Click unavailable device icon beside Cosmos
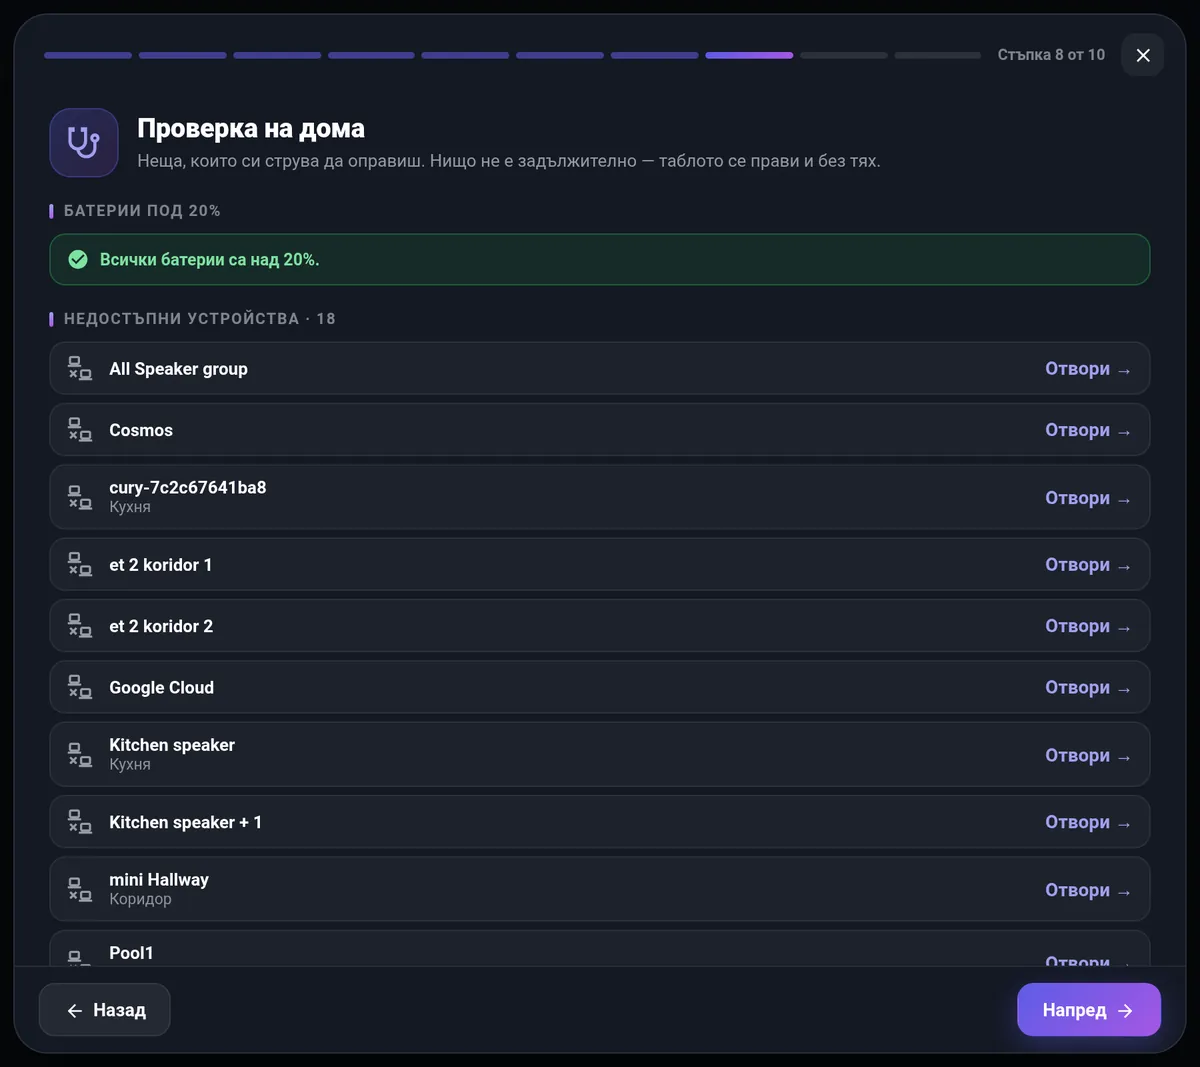This screenshot has width=1200, height=1067. point(80,430)
